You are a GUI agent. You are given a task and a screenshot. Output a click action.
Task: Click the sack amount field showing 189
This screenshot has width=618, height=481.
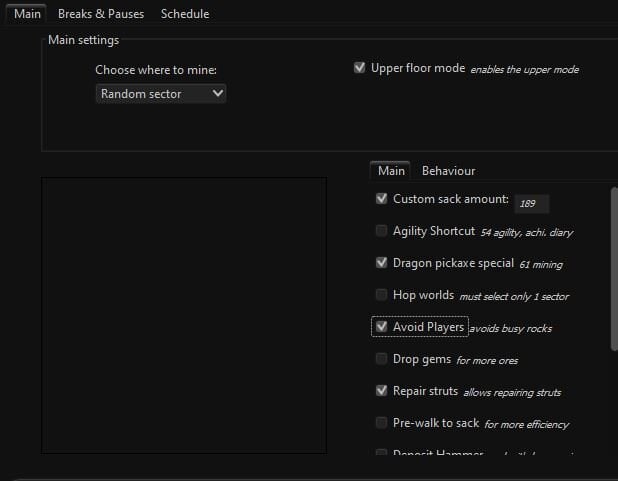point(531,204)
